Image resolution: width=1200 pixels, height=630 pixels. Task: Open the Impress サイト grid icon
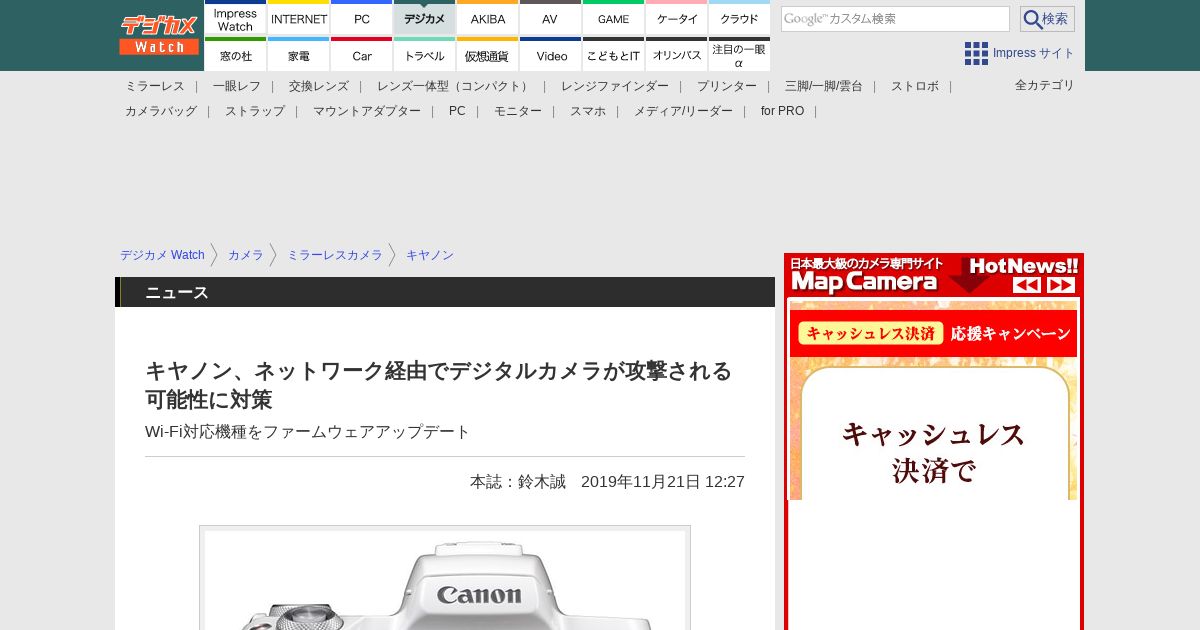(976, 53)
